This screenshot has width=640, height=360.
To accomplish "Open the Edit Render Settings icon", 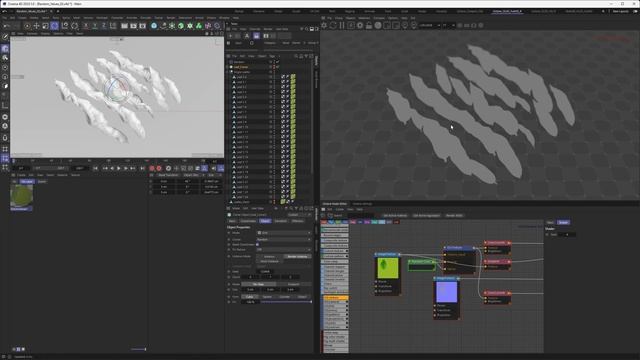I will [x=142, y=26].
